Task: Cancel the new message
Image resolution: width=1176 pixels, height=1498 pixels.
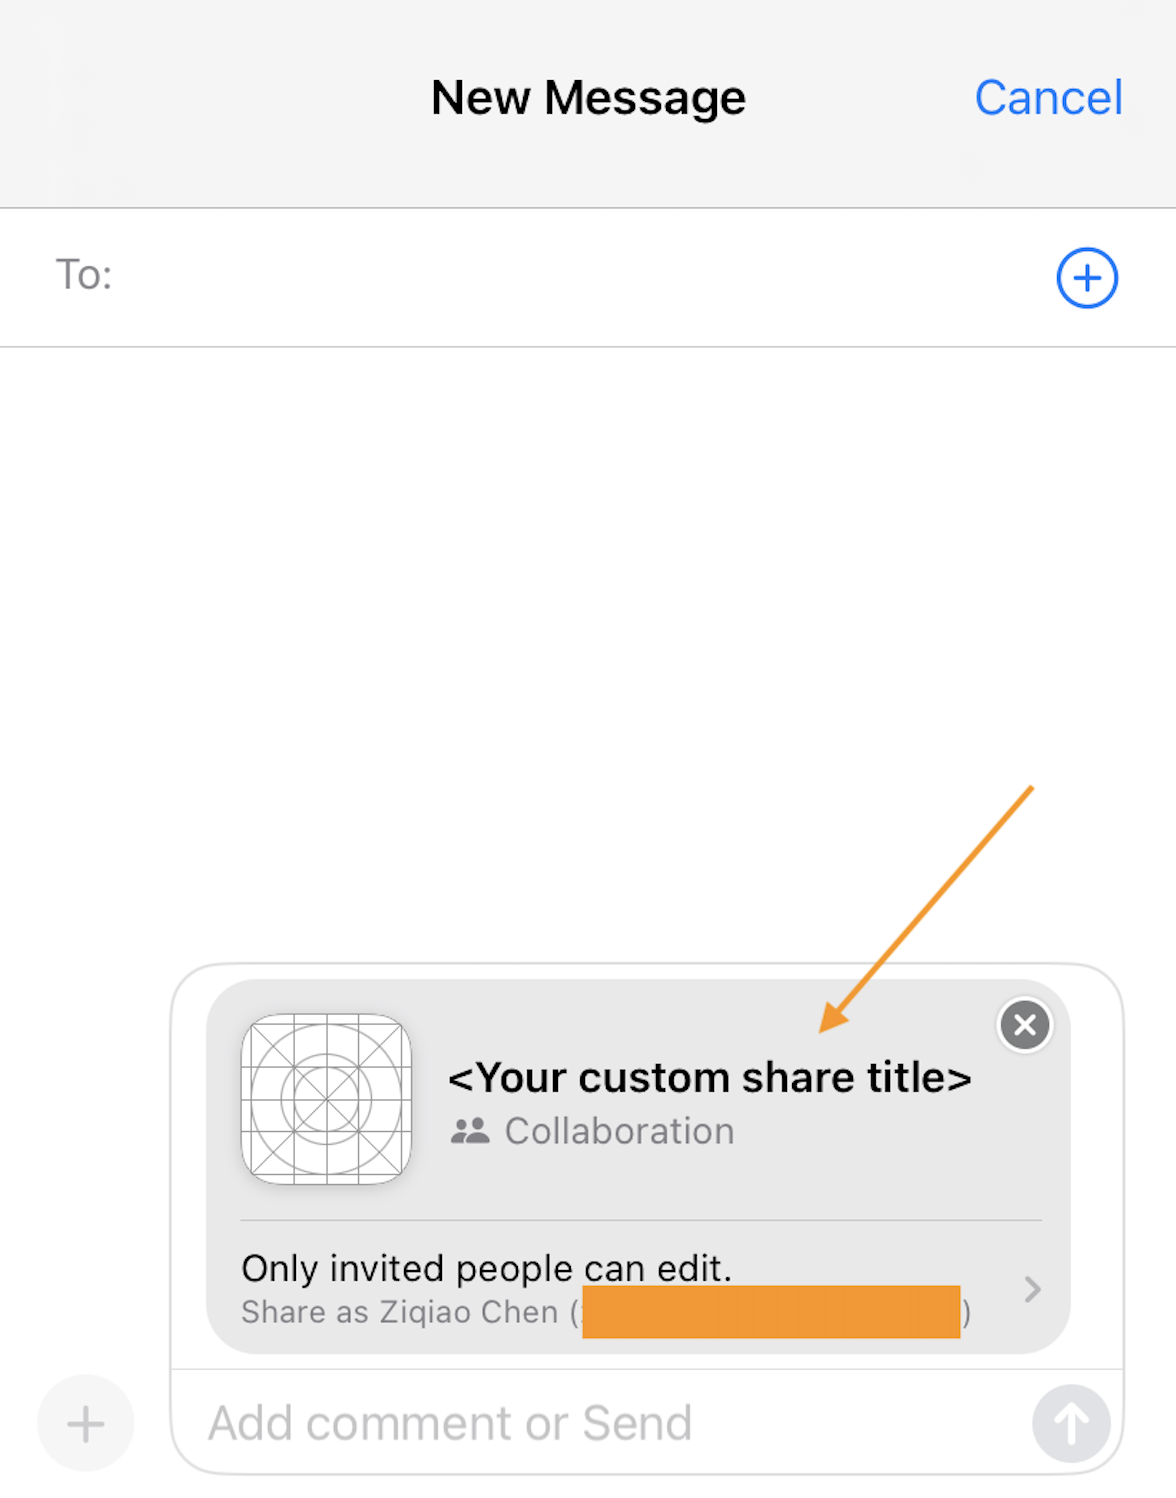Action: [1048, 98]
